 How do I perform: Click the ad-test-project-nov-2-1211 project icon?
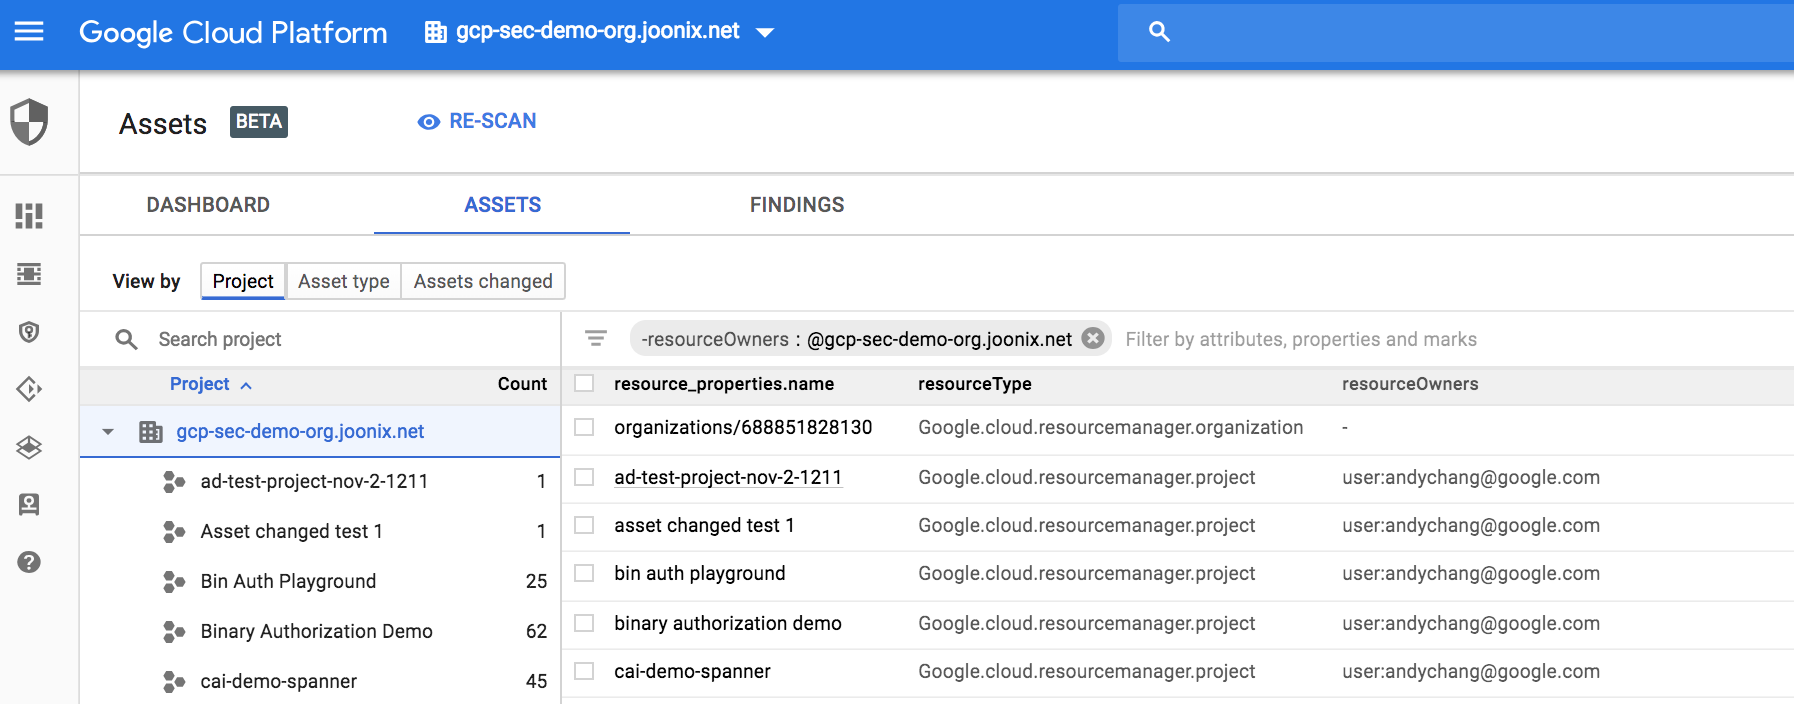tap(174, 482)
